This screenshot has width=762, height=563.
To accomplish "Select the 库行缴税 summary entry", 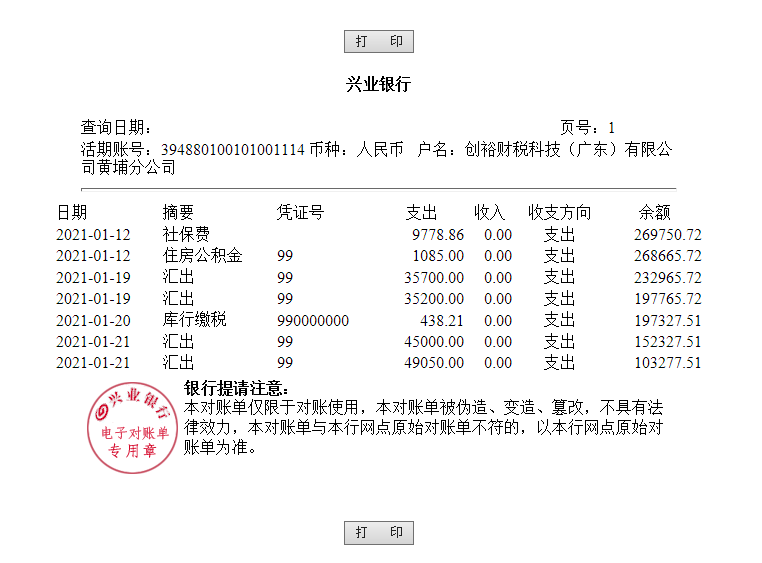I will click(194, 320).
